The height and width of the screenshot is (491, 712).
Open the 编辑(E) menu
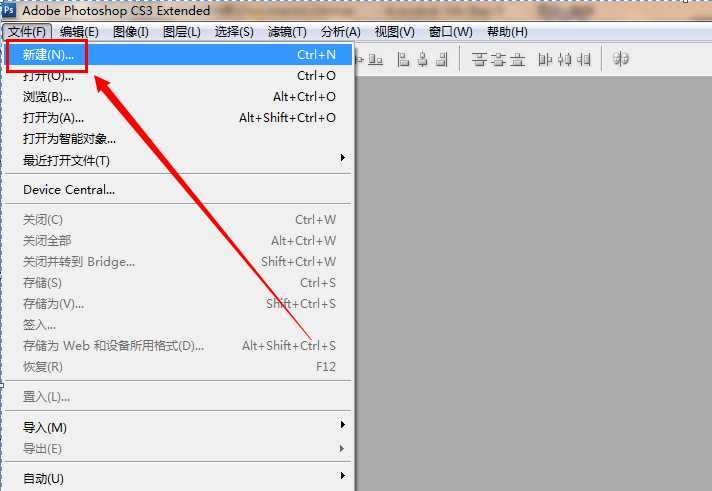[79, 32]
